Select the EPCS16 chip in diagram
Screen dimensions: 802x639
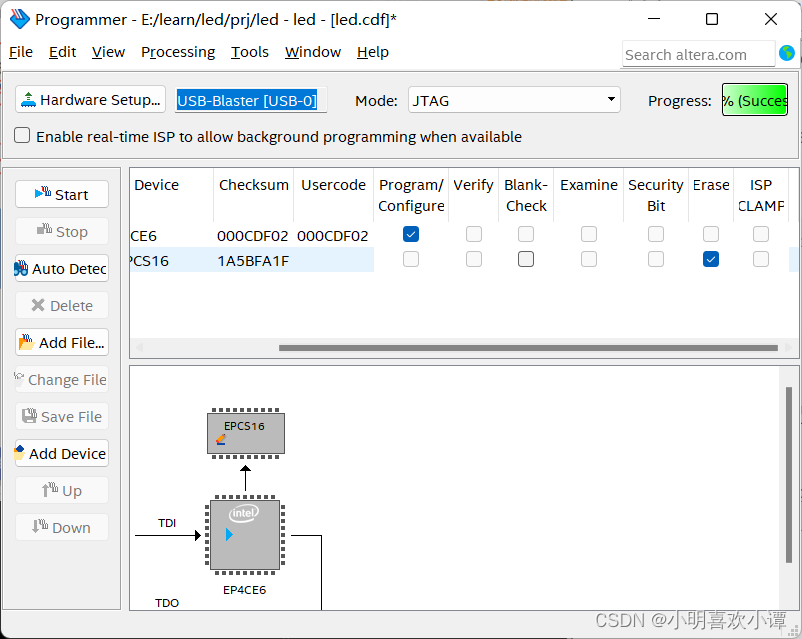pyautogui.click(x=246, y=433)
